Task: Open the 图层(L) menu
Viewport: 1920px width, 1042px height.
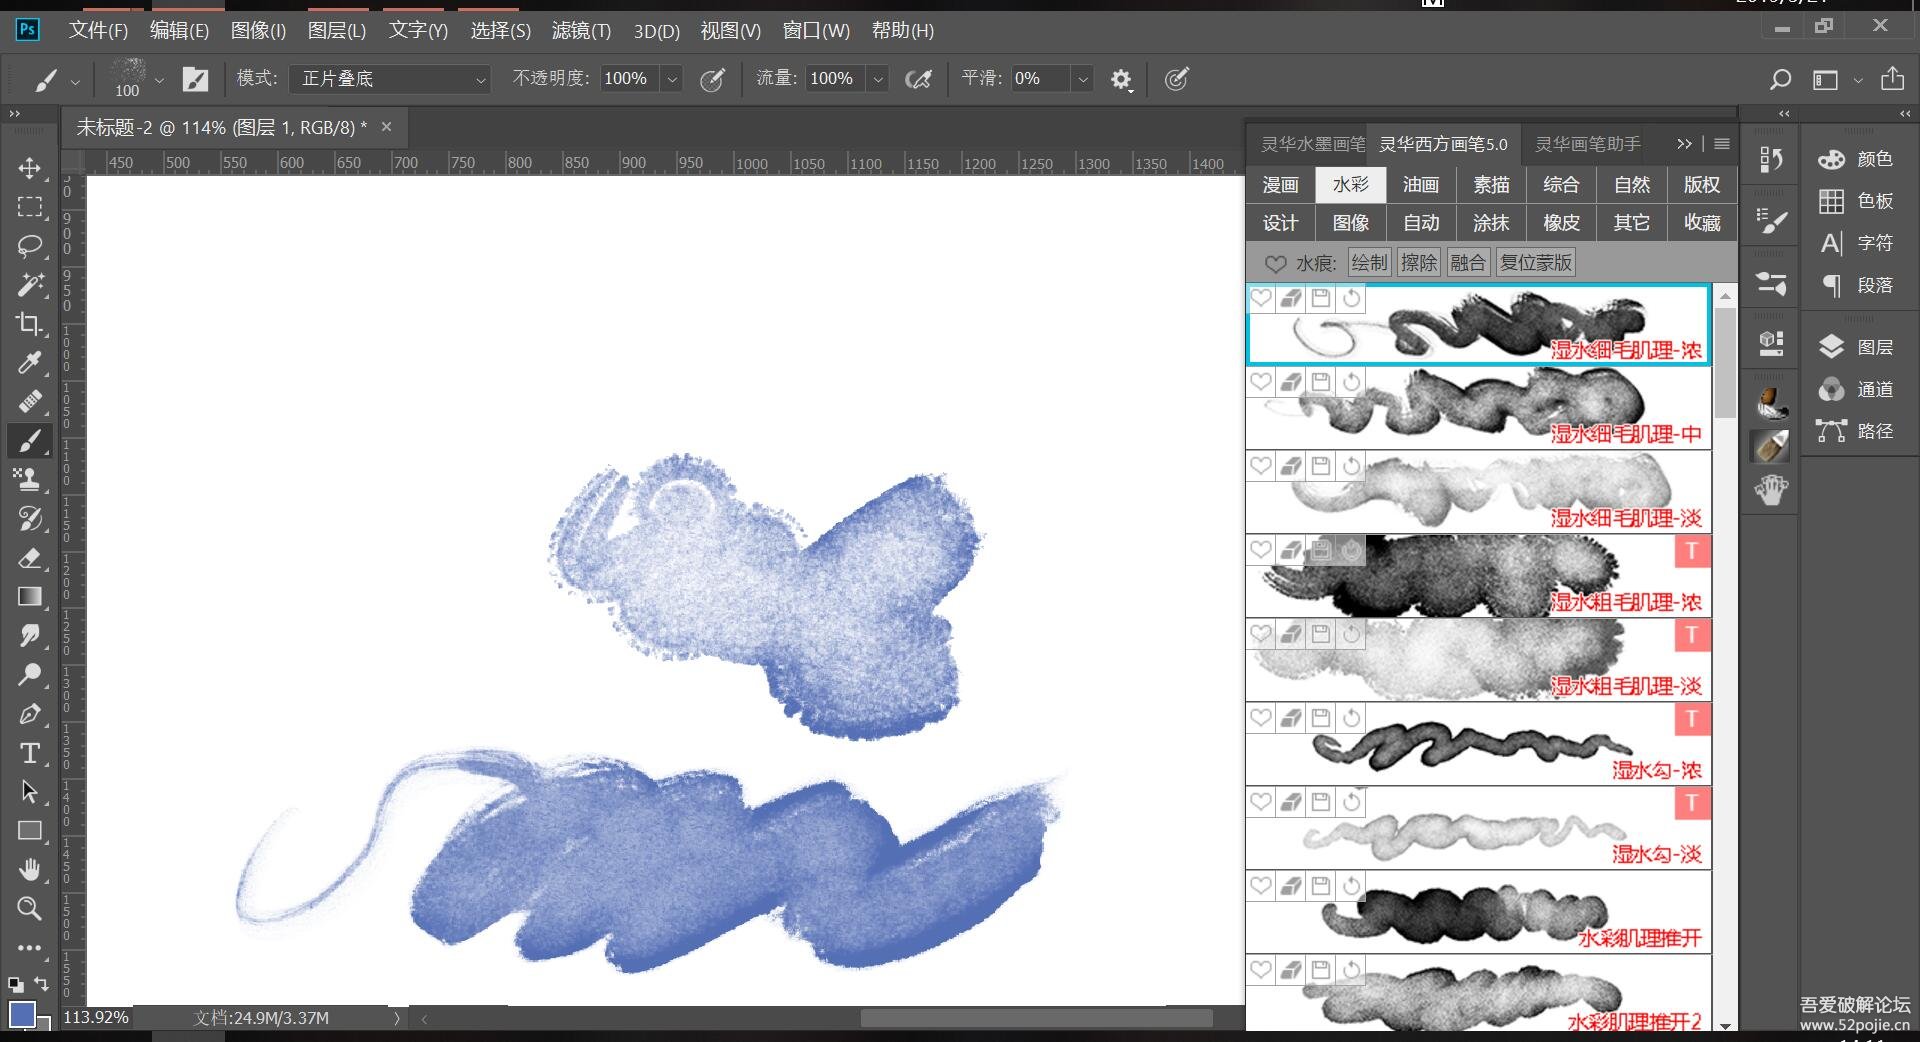Action: [x=337, y=31]
